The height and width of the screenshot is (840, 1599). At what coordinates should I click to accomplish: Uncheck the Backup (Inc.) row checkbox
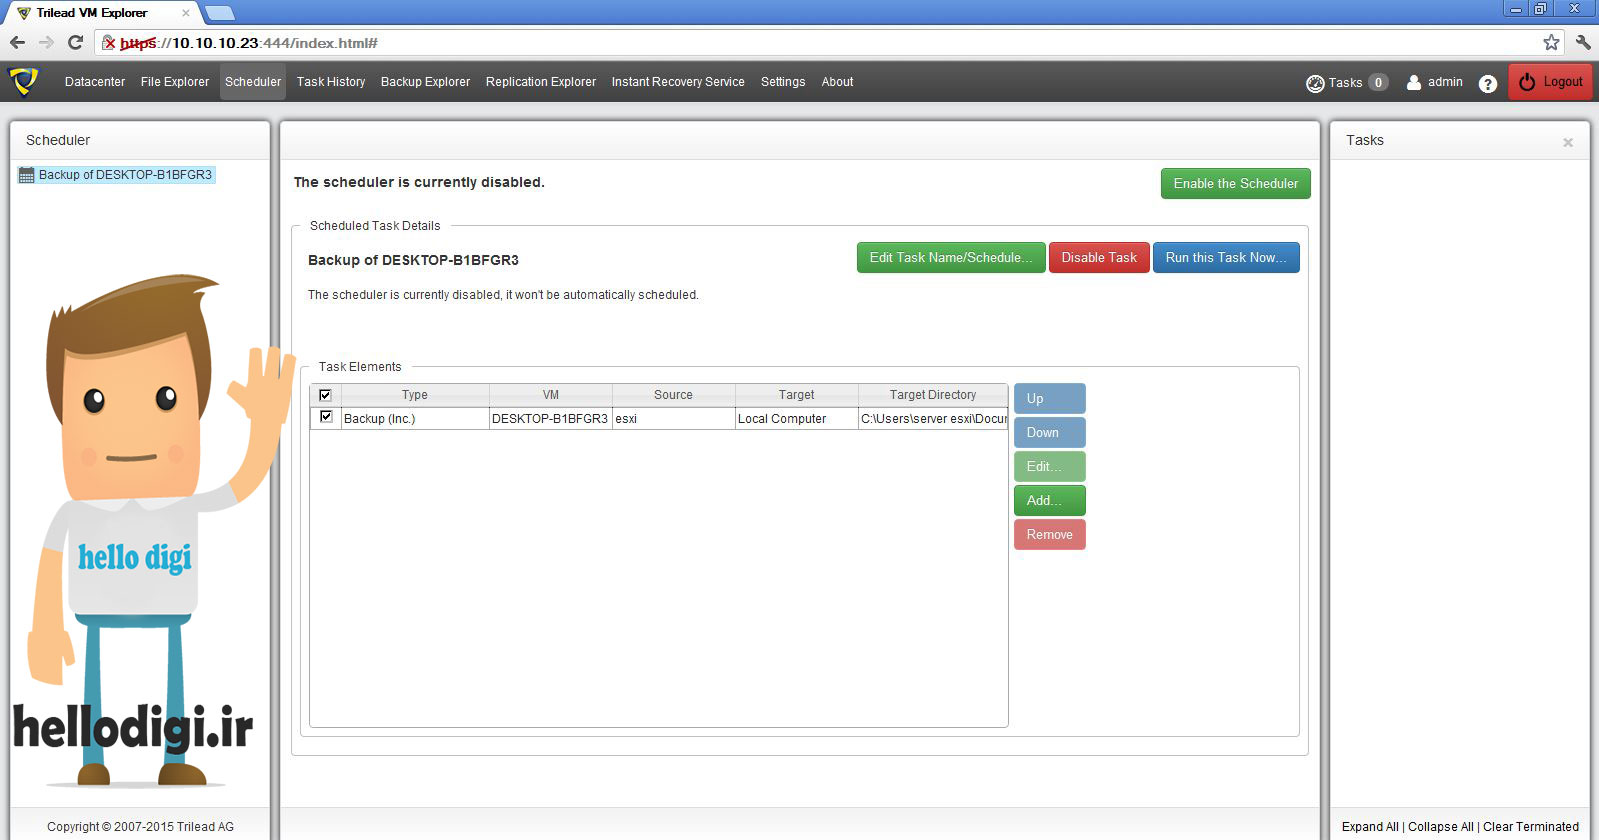[x=326, y=417]
